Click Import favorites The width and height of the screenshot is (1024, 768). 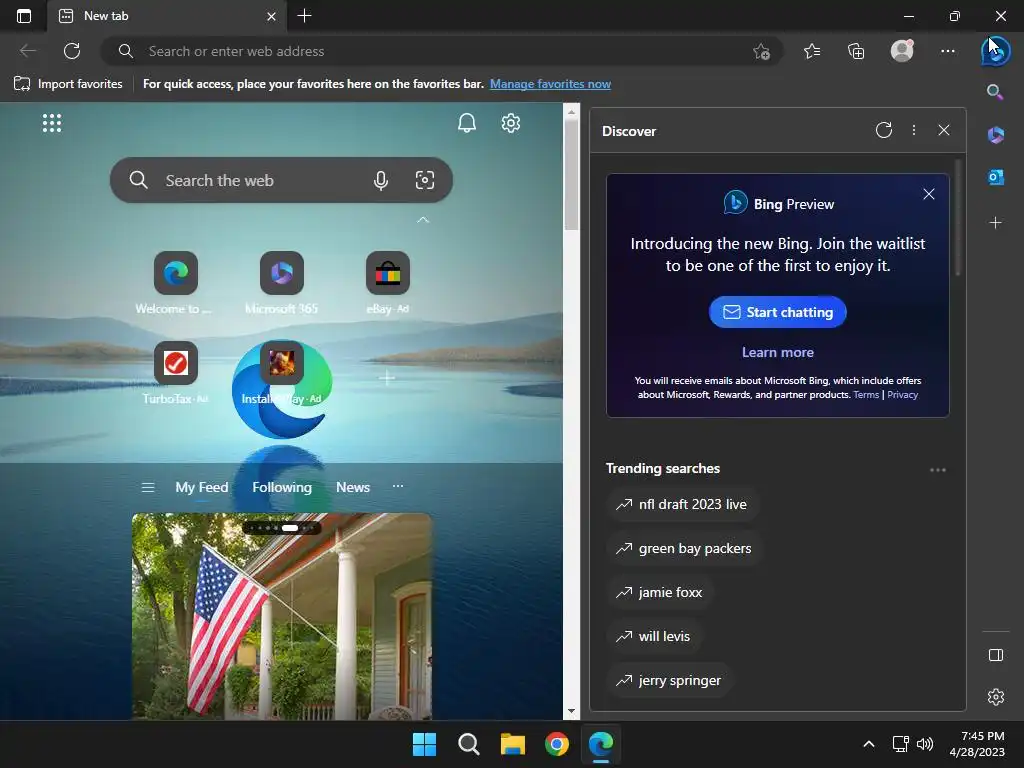pos(68,84)
